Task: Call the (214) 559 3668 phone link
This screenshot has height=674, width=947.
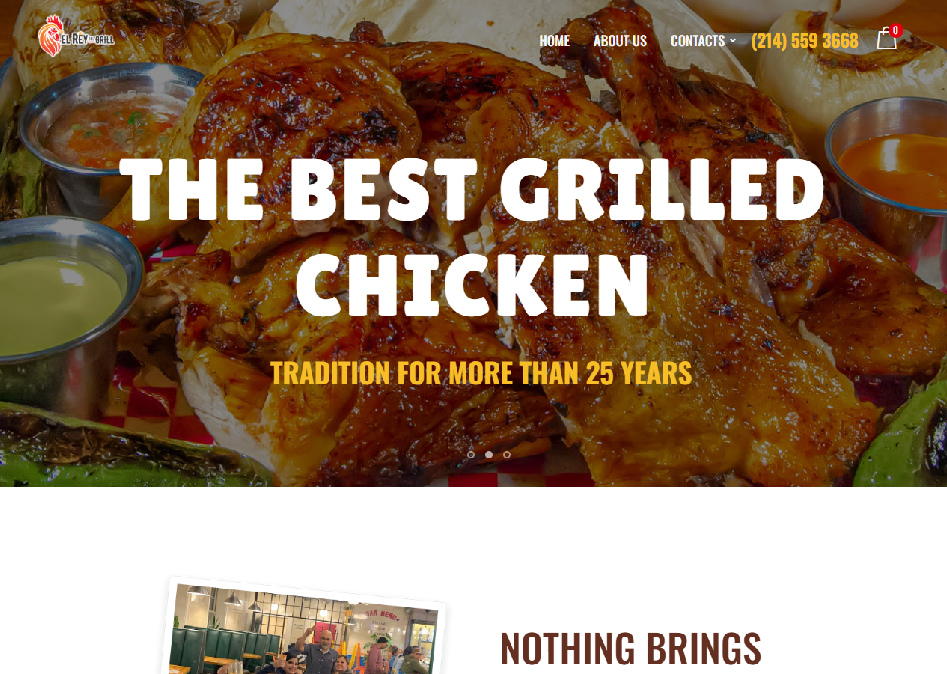Action: 804,40
